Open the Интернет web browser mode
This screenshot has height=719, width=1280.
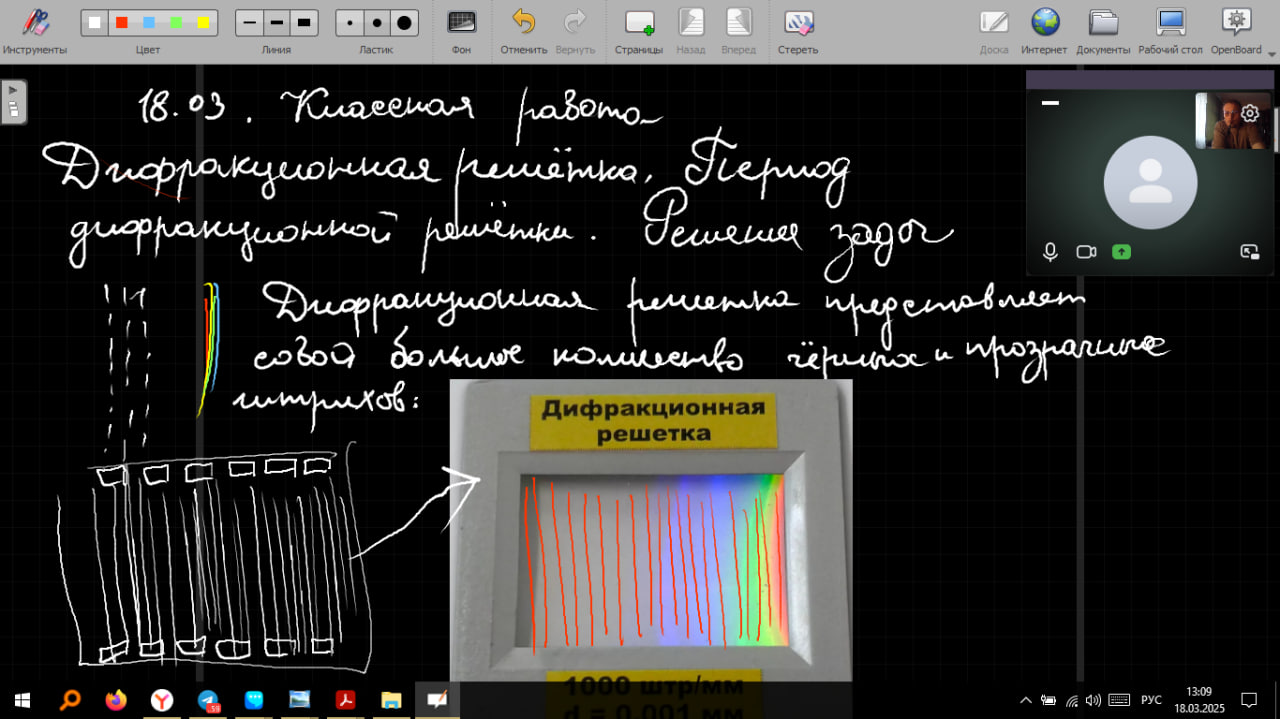tap(1045, 30)
